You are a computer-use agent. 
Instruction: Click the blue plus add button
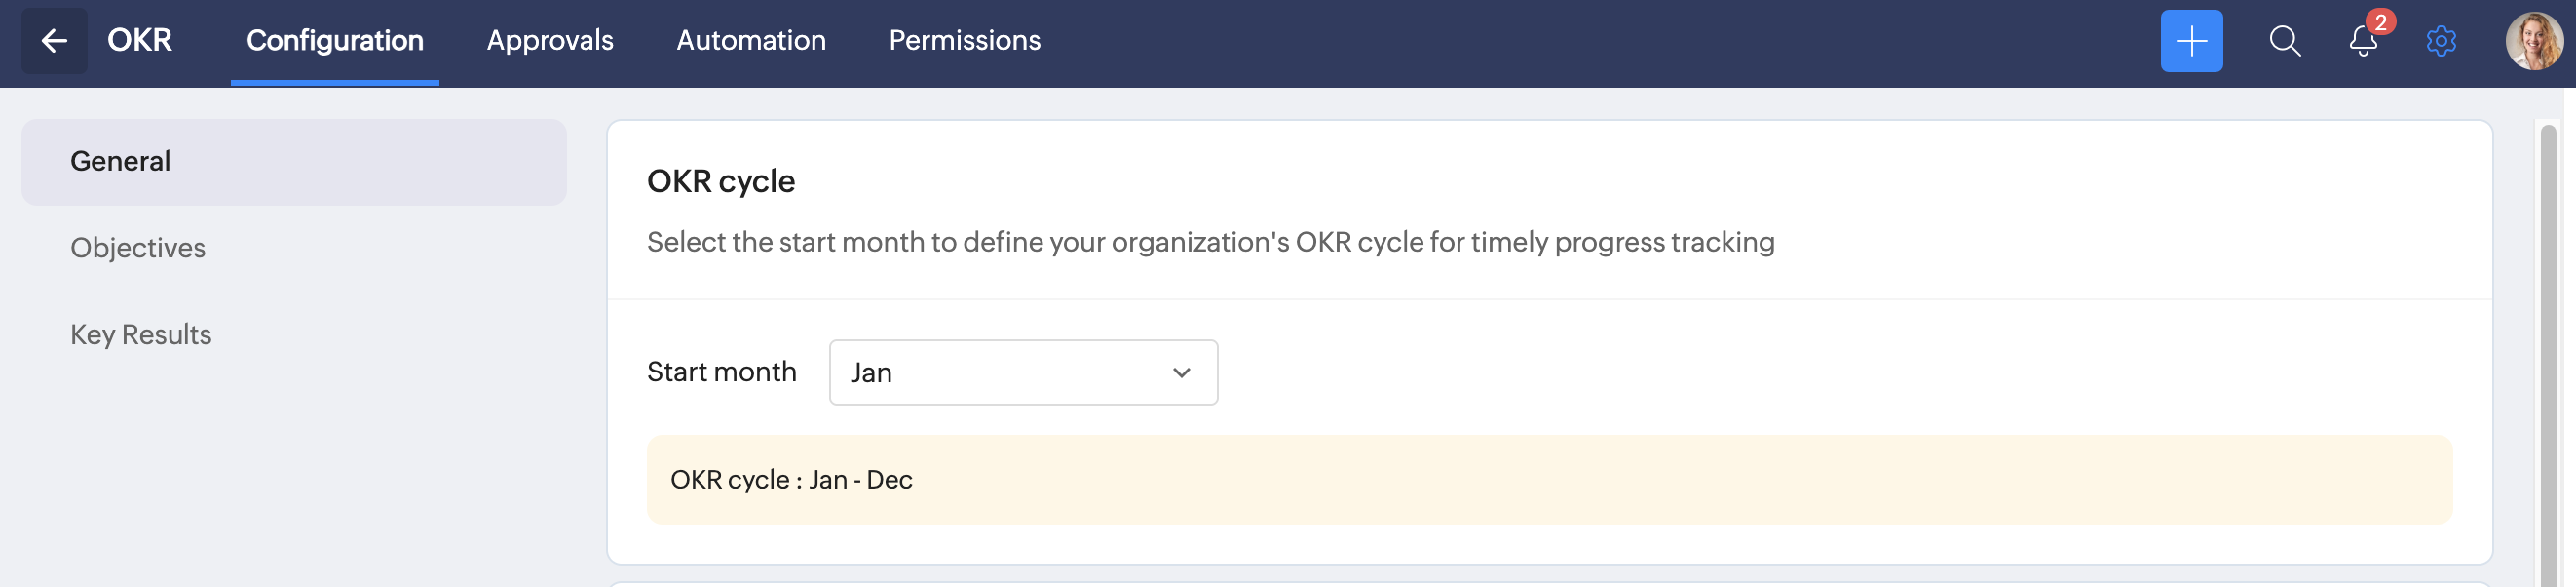pos(2190,41)
